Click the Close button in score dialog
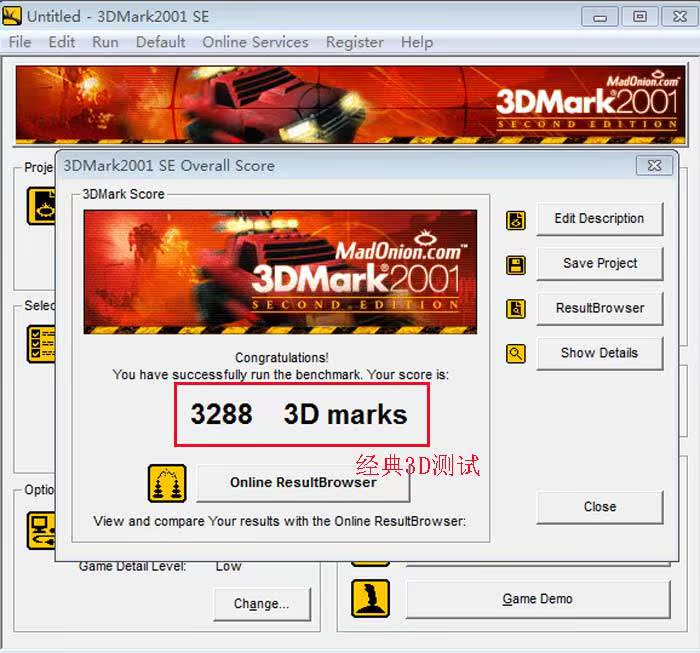700x653 pixels. click(600, 507)
